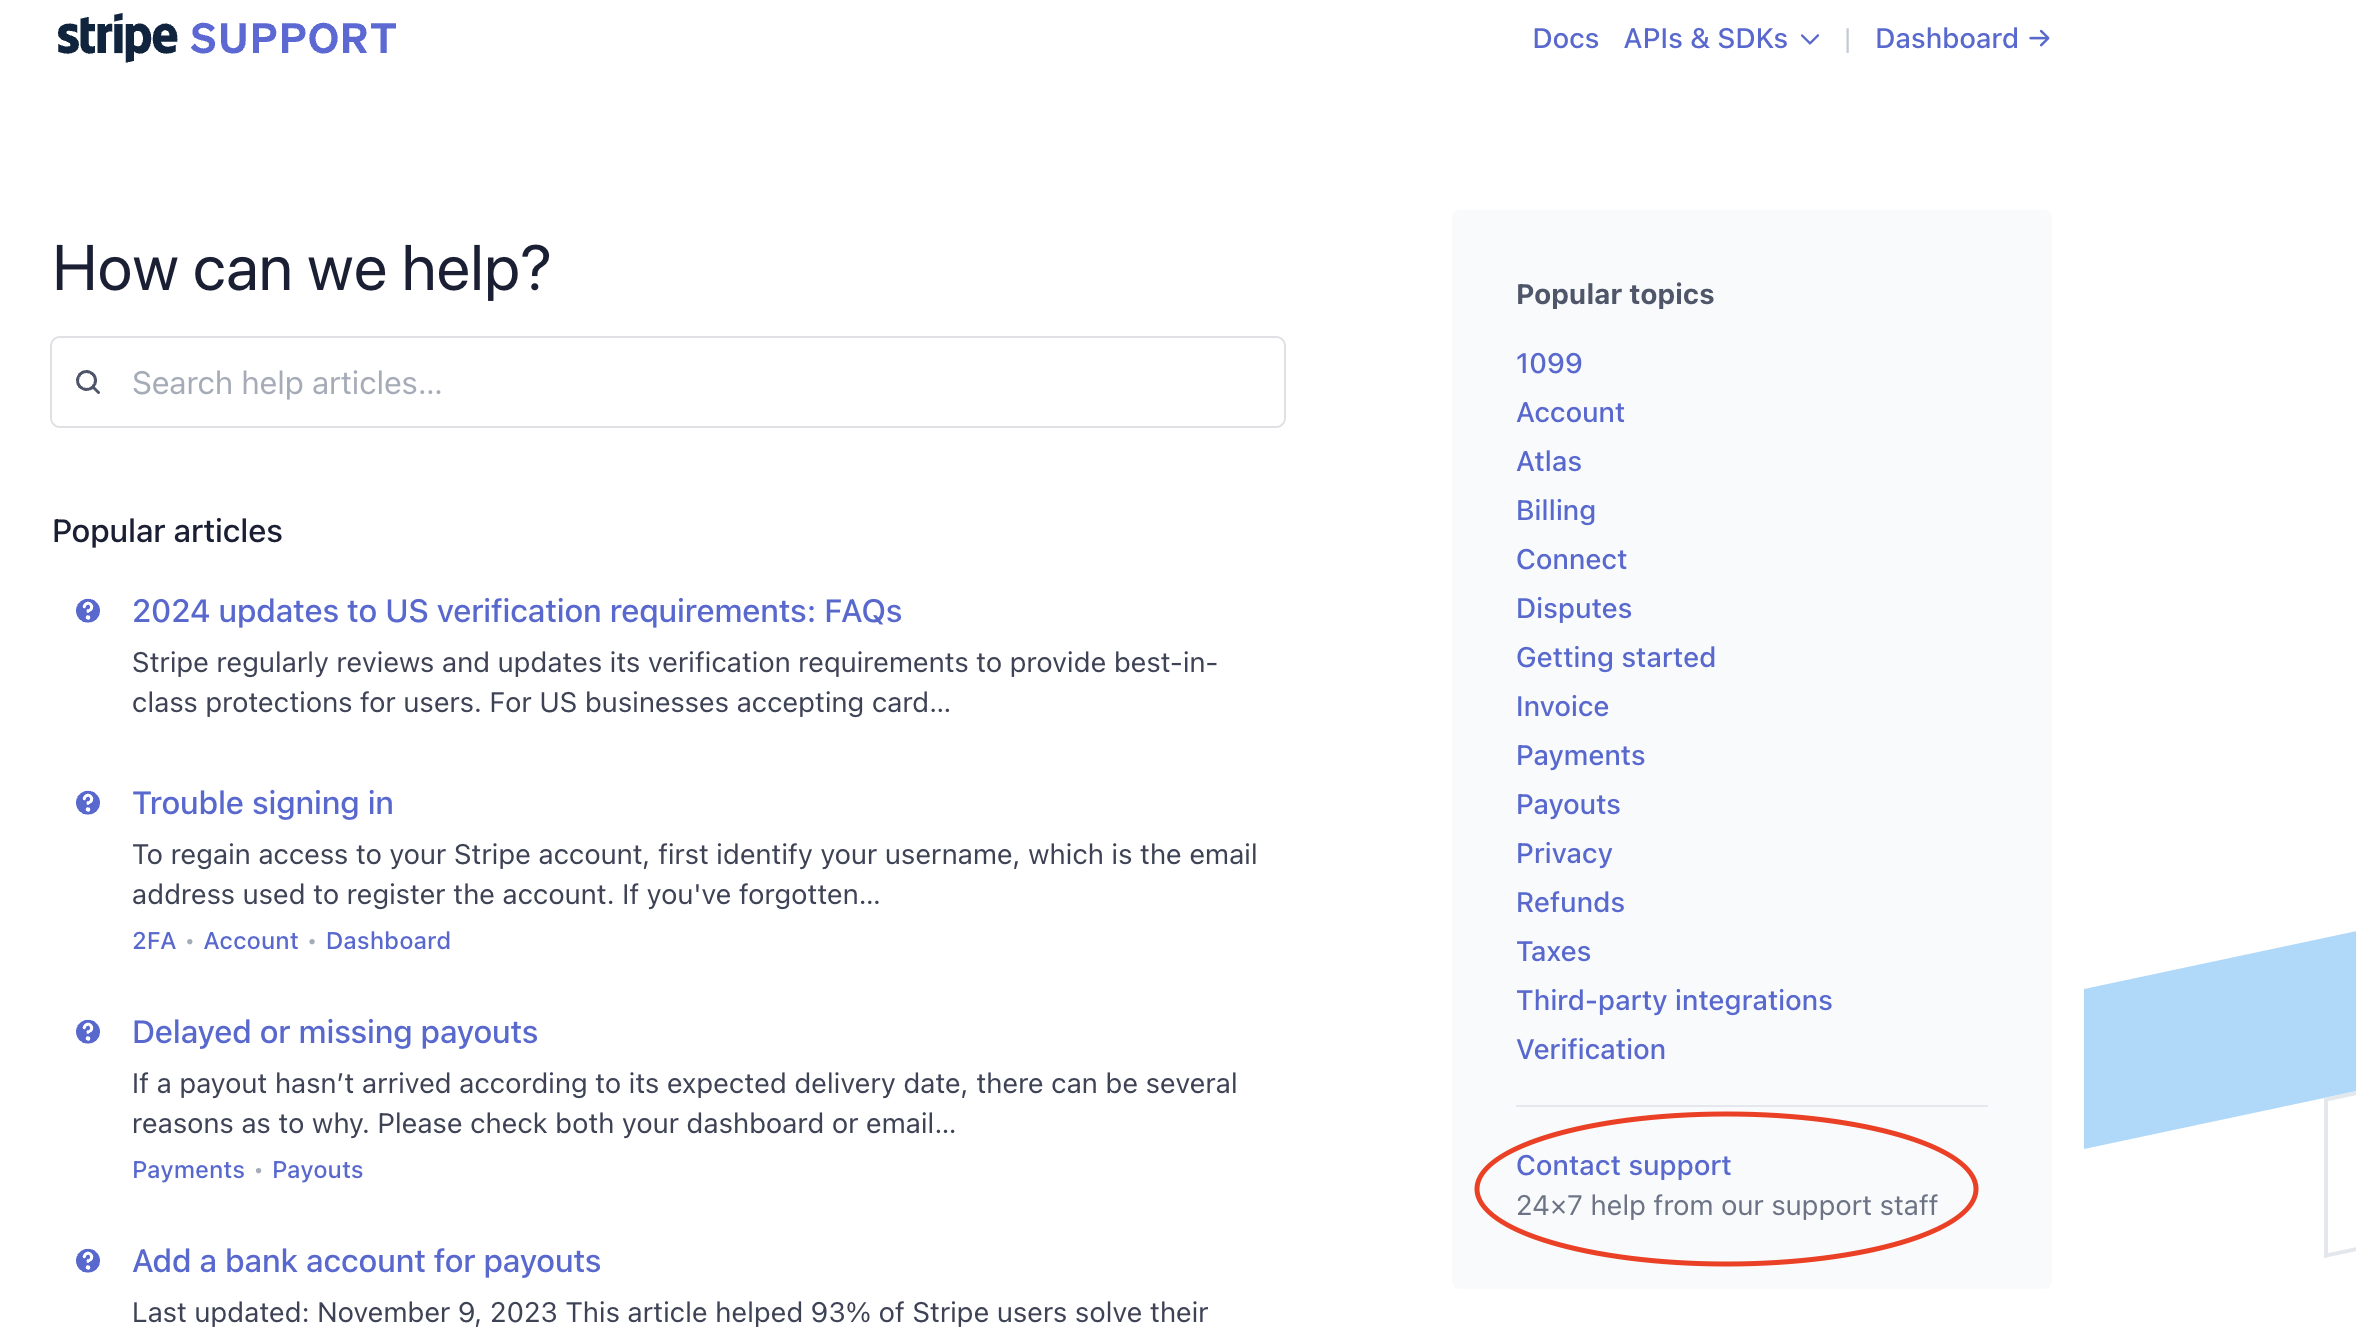Select the 1099 popular topic

[1549, 363]
